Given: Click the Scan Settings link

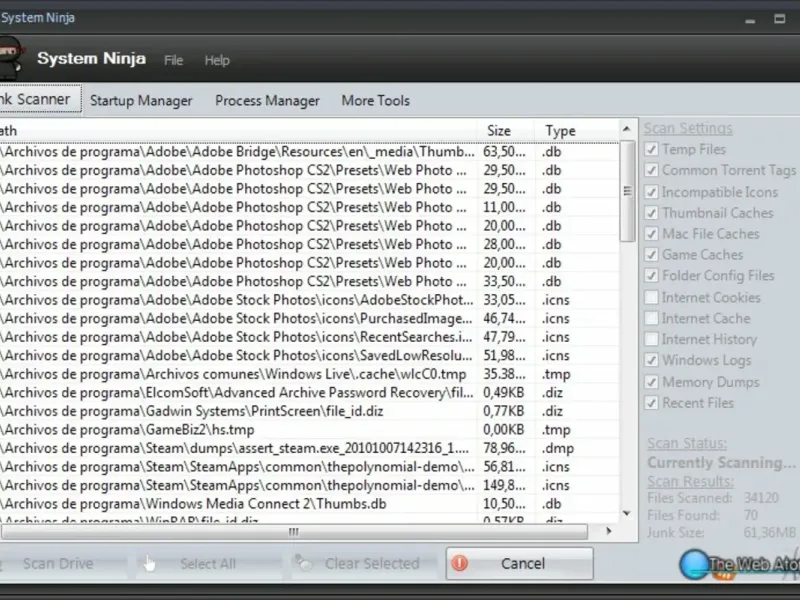Looking at the screenshot, I should 688,128.
